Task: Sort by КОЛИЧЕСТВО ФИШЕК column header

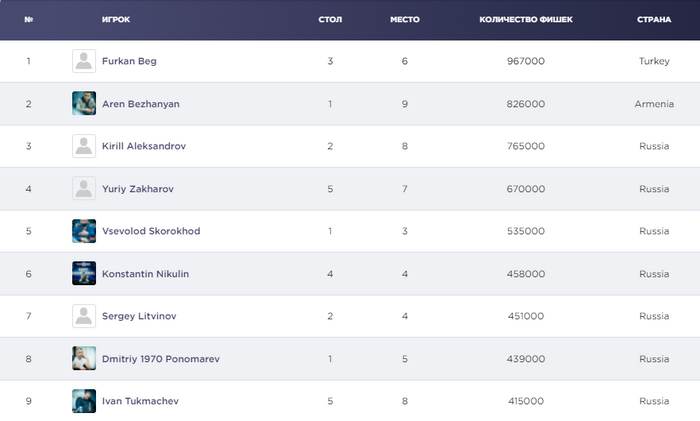Action: 526,19
